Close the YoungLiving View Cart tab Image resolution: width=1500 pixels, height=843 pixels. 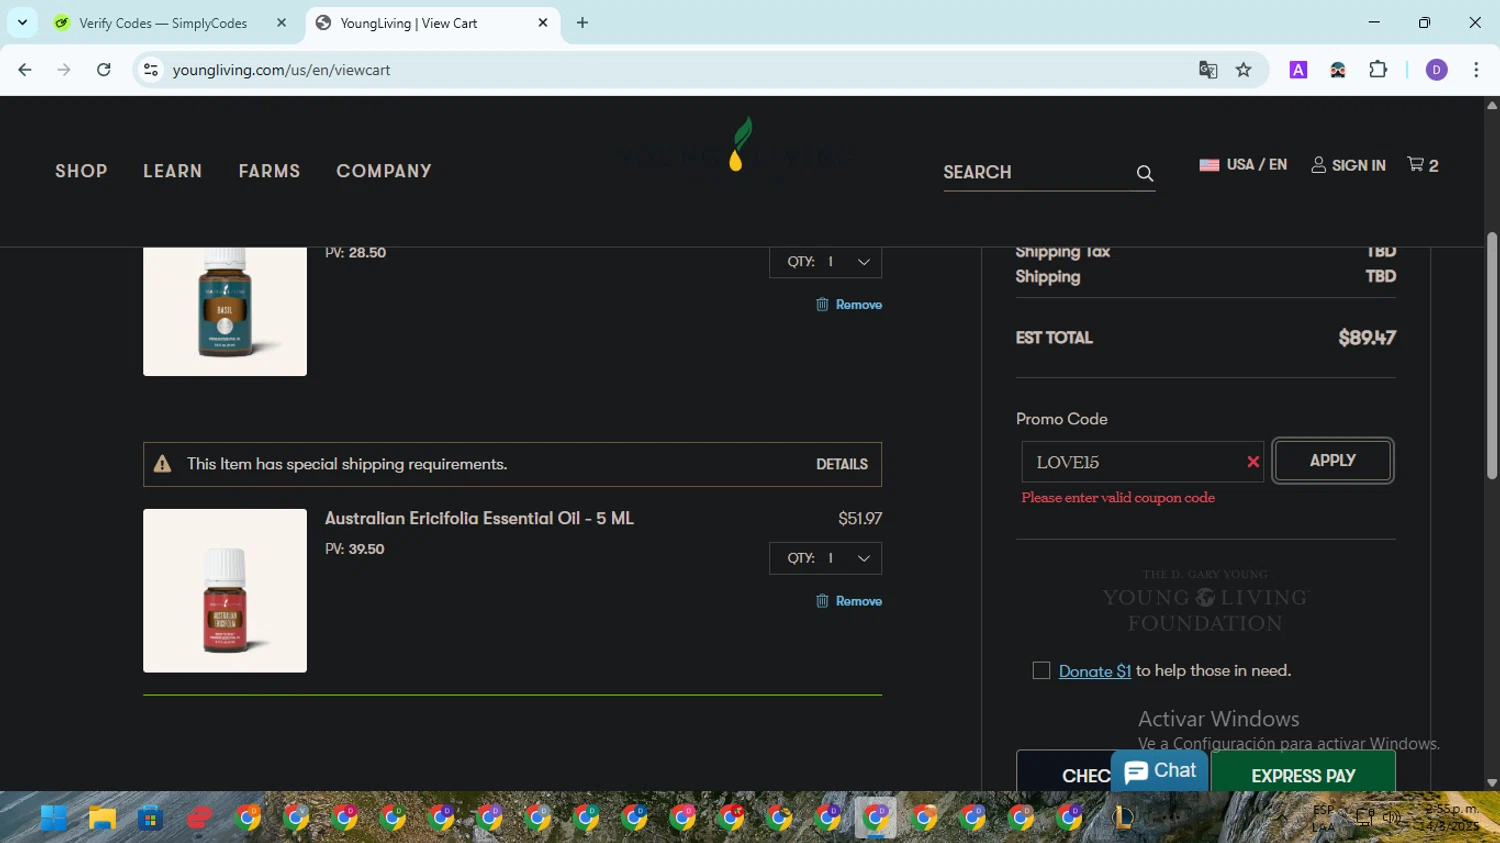(x=543, y=23)
